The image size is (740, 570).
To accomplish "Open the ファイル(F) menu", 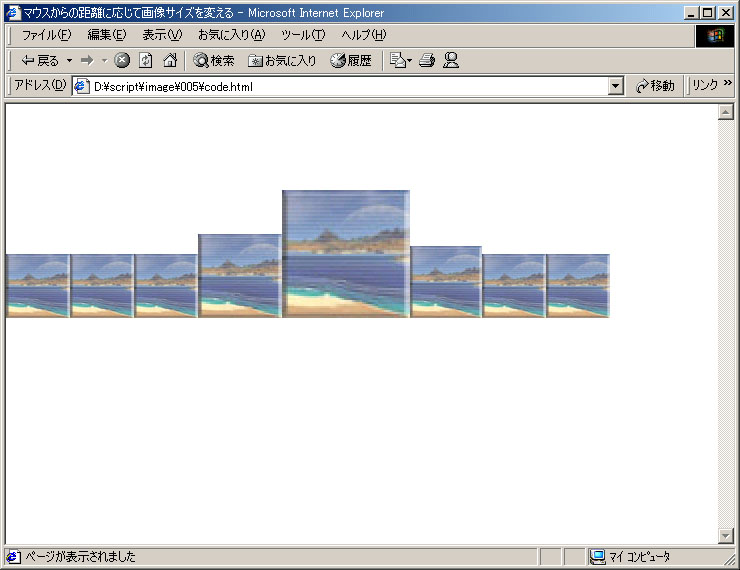I will (x=46, y=35).
